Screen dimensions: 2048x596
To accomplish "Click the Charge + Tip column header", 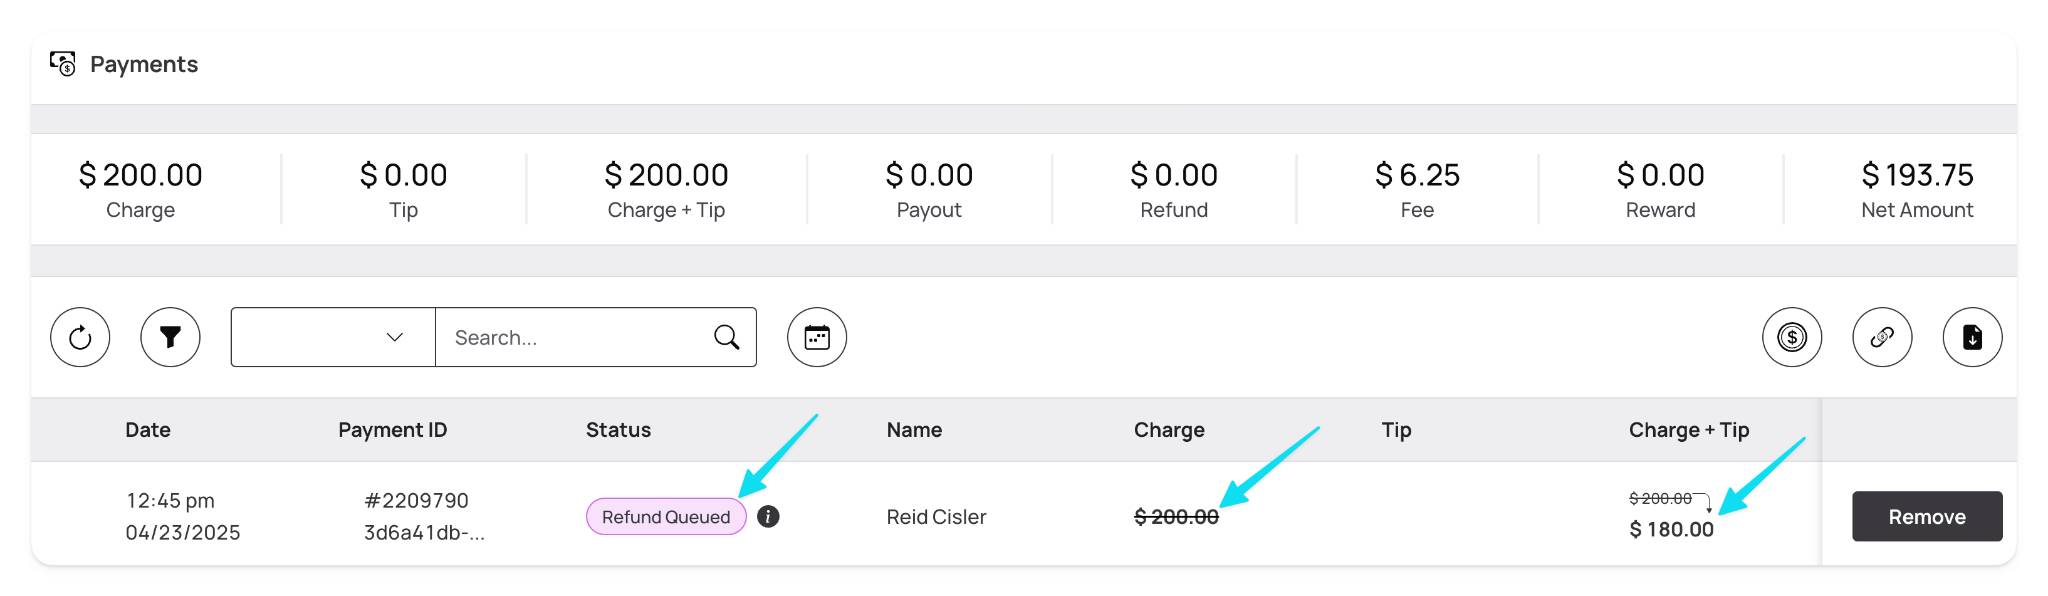I will [x=1689, y=430].
